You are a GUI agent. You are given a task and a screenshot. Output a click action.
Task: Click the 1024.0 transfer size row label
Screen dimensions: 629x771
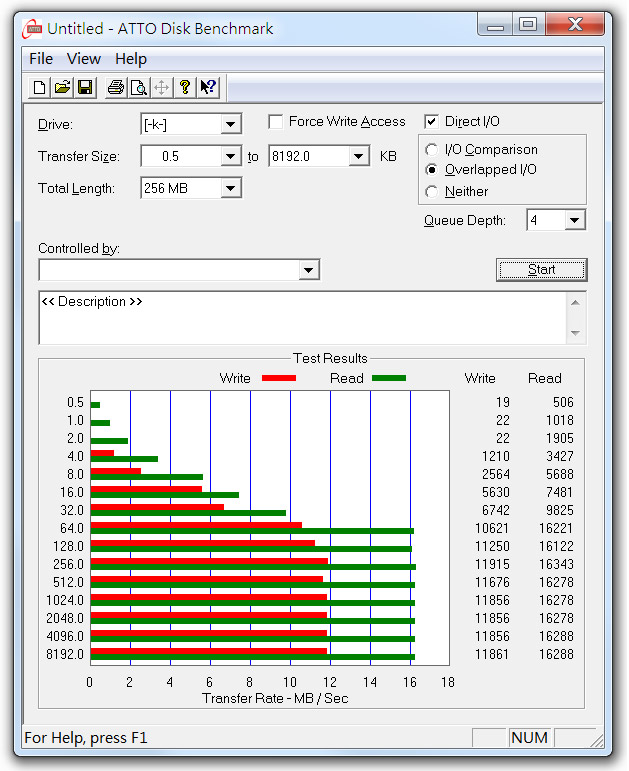65,600
